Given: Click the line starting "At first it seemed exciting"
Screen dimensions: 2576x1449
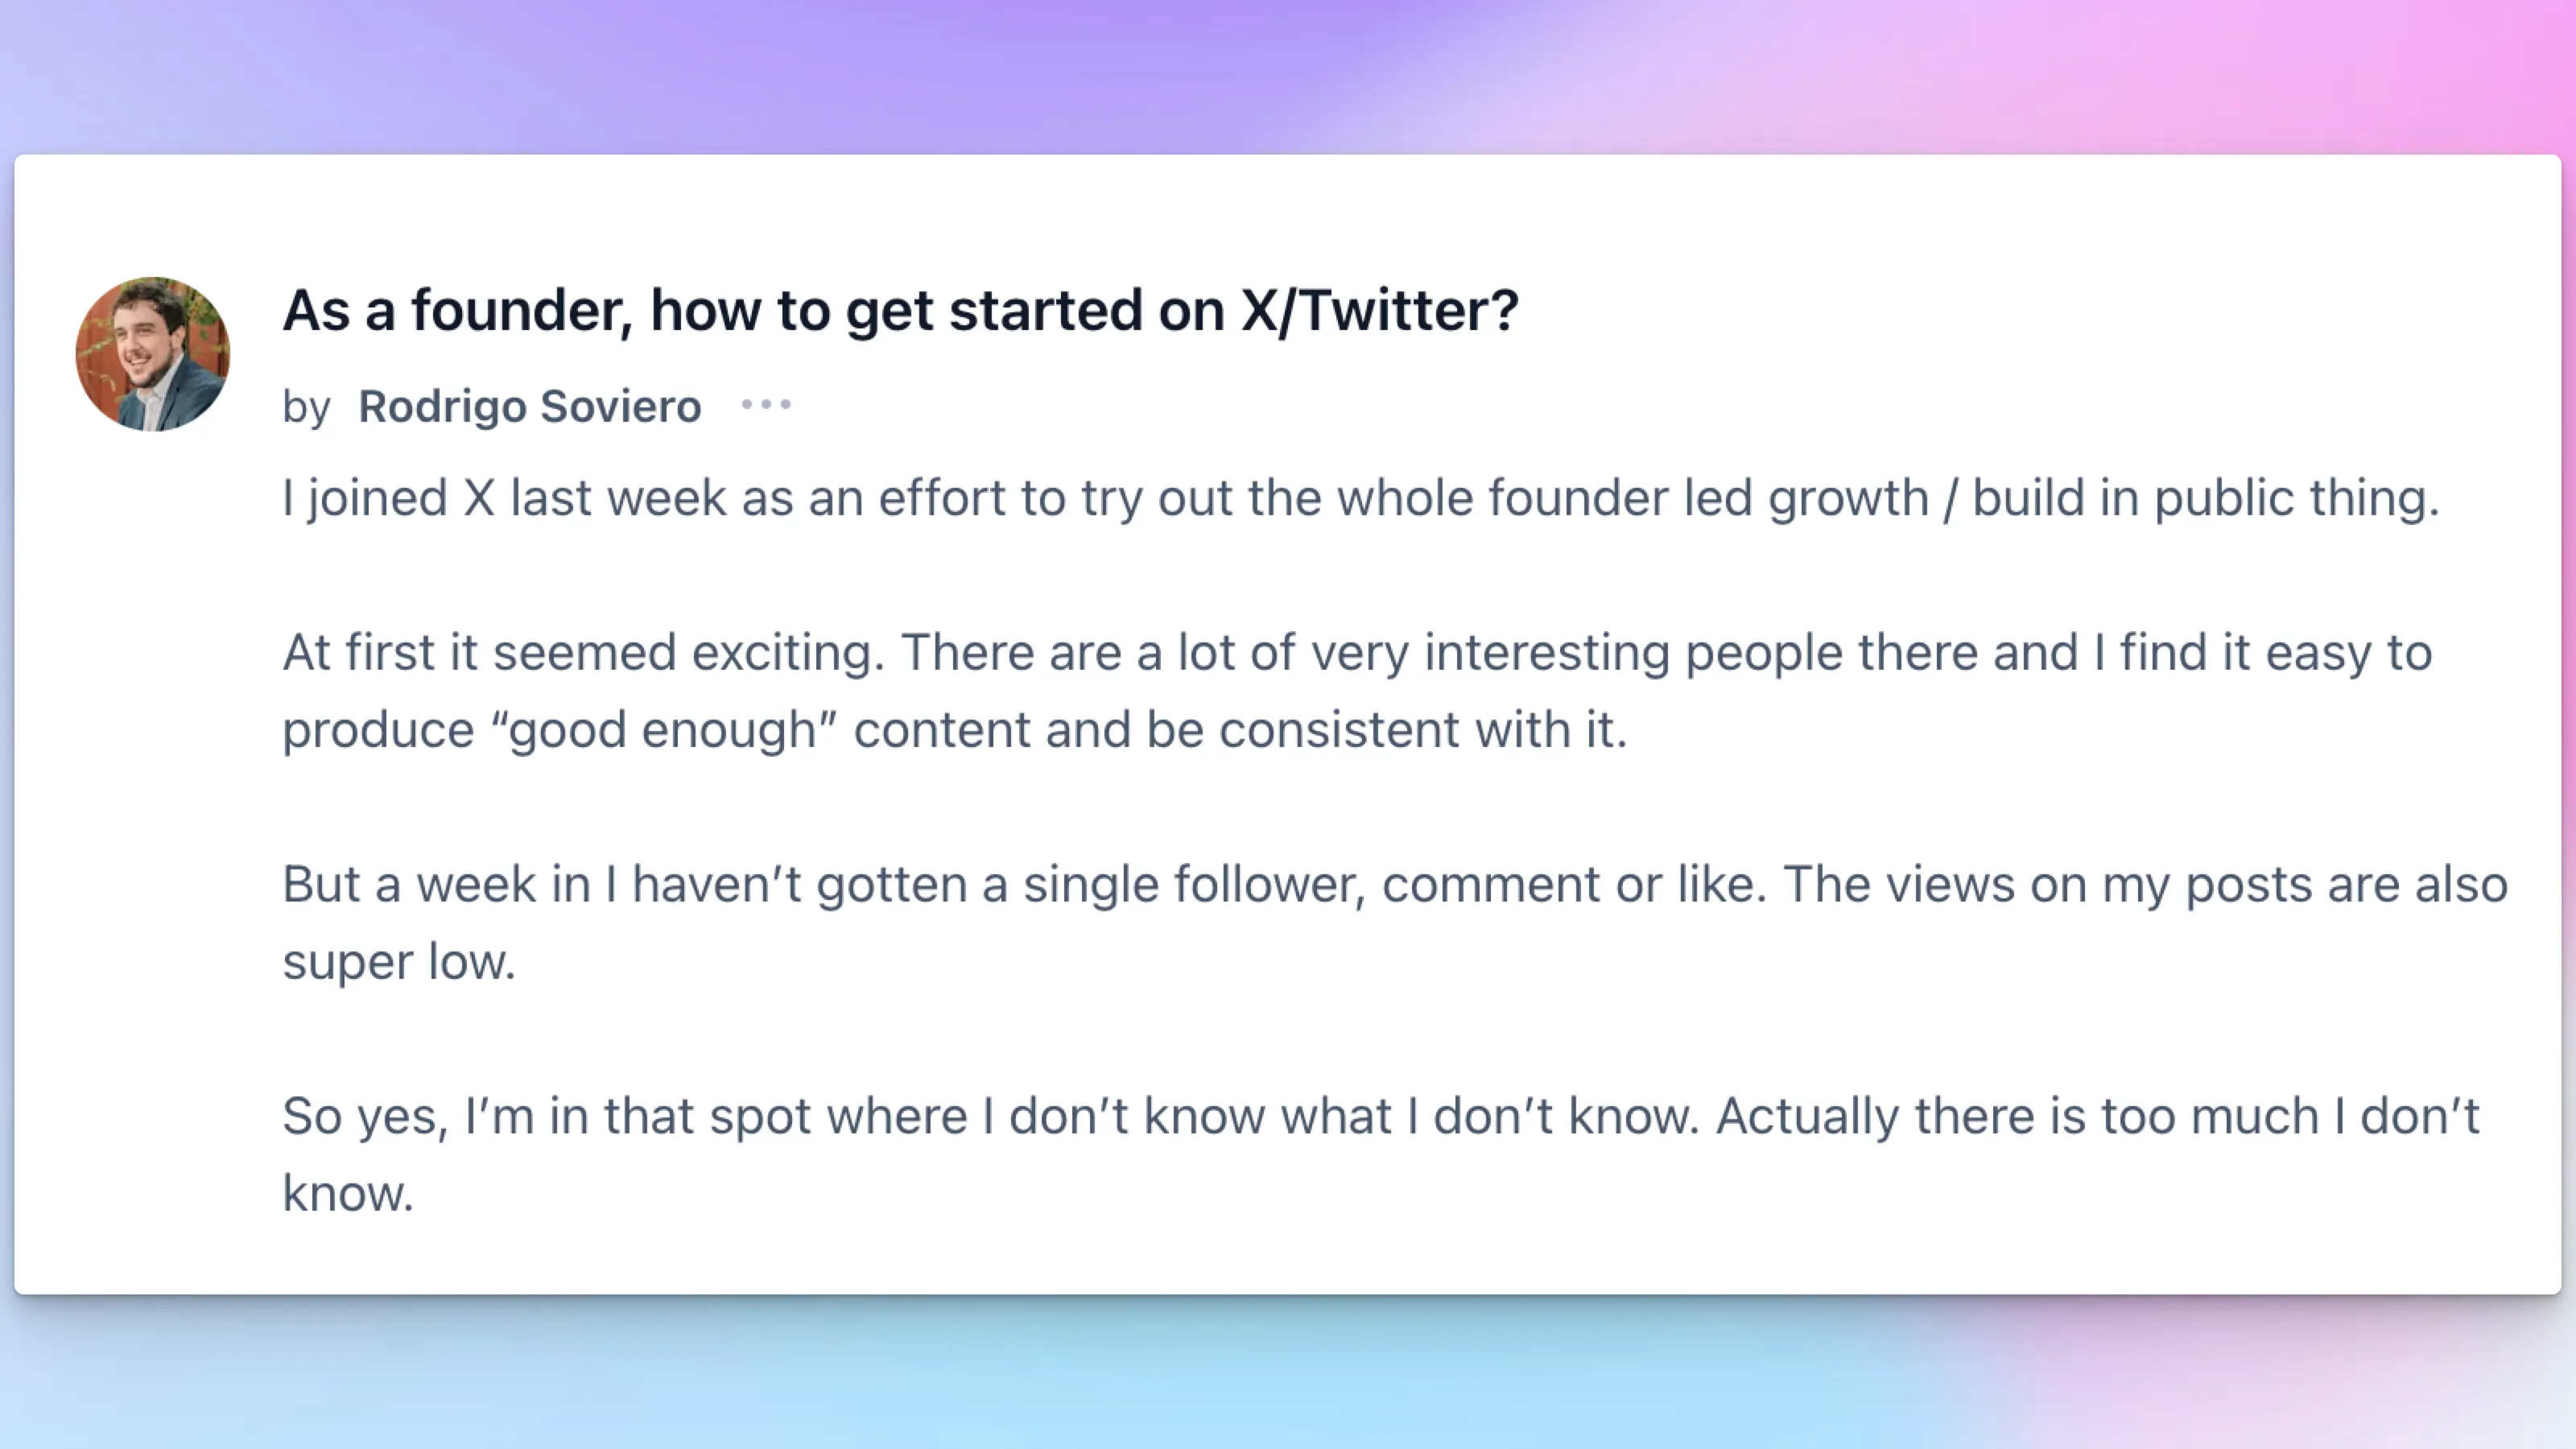Looking at the screenshot, I should (x=1357, y=653).
